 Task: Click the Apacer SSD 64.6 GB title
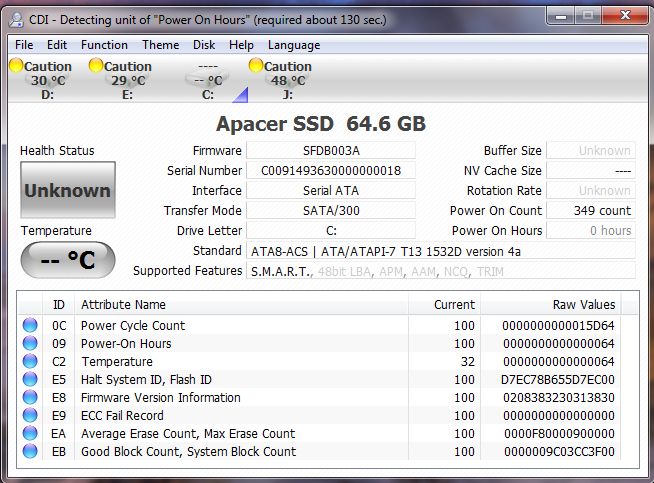tap(321, 123)
